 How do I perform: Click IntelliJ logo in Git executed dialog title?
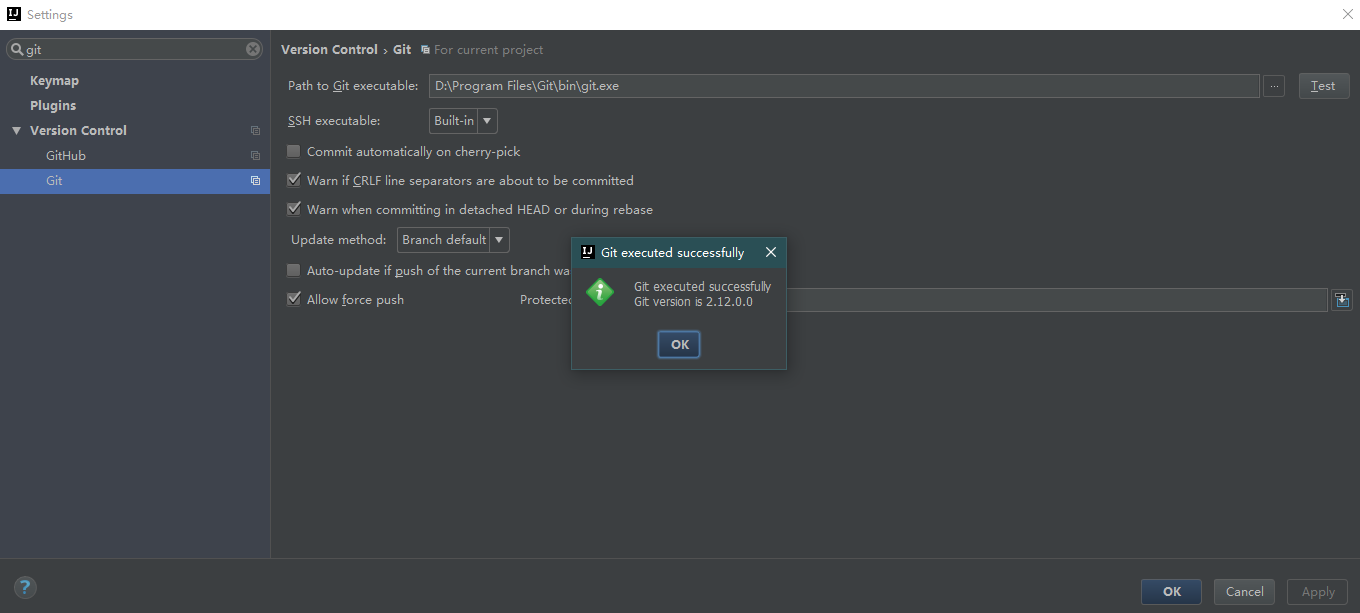click(588, 252)
